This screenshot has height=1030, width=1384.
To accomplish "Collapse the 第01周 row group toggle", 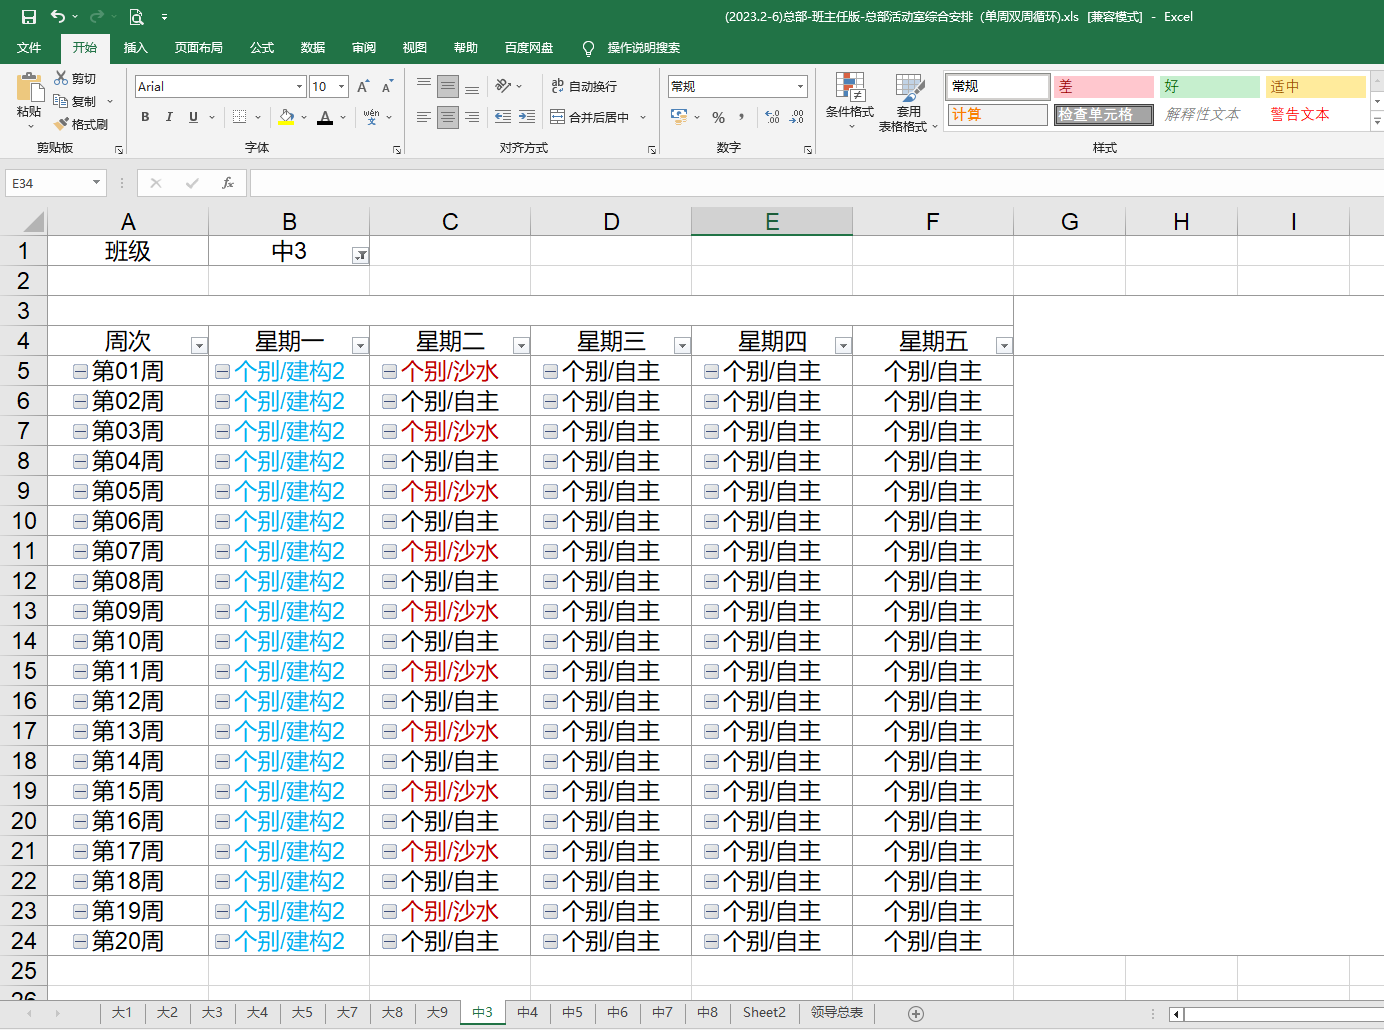I will click(80, 371).
